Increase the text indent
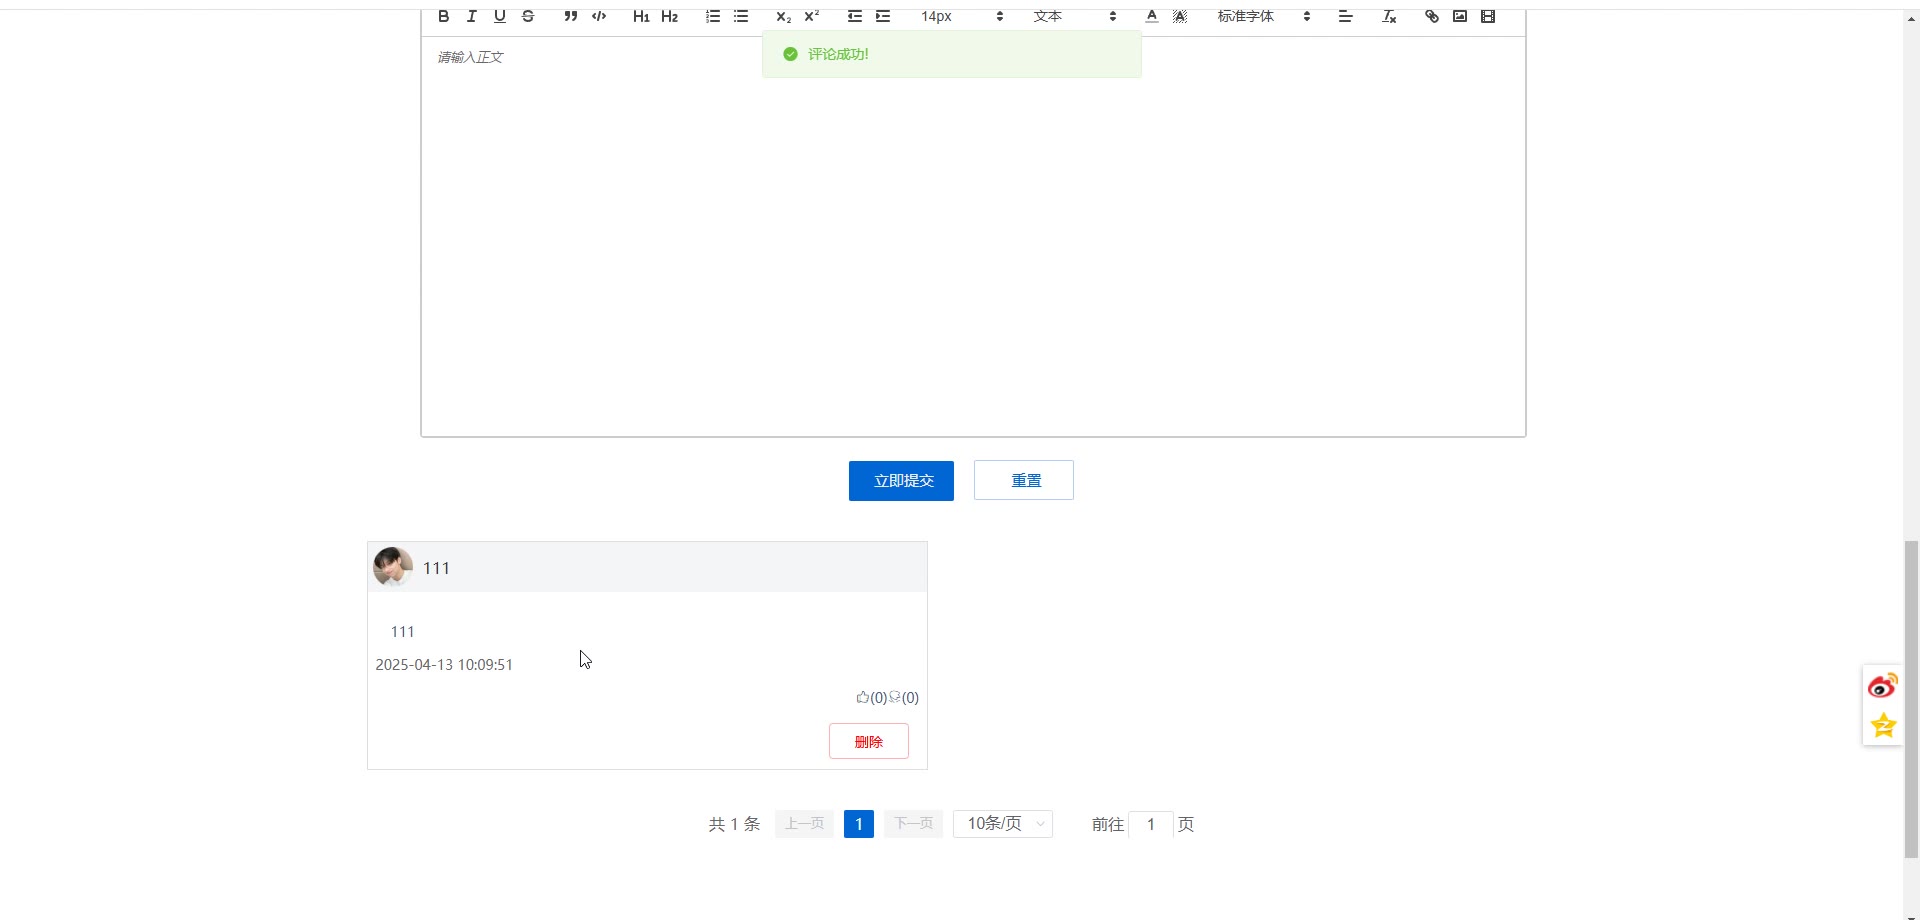The image size is (1920, 920). tap(883, 16)
